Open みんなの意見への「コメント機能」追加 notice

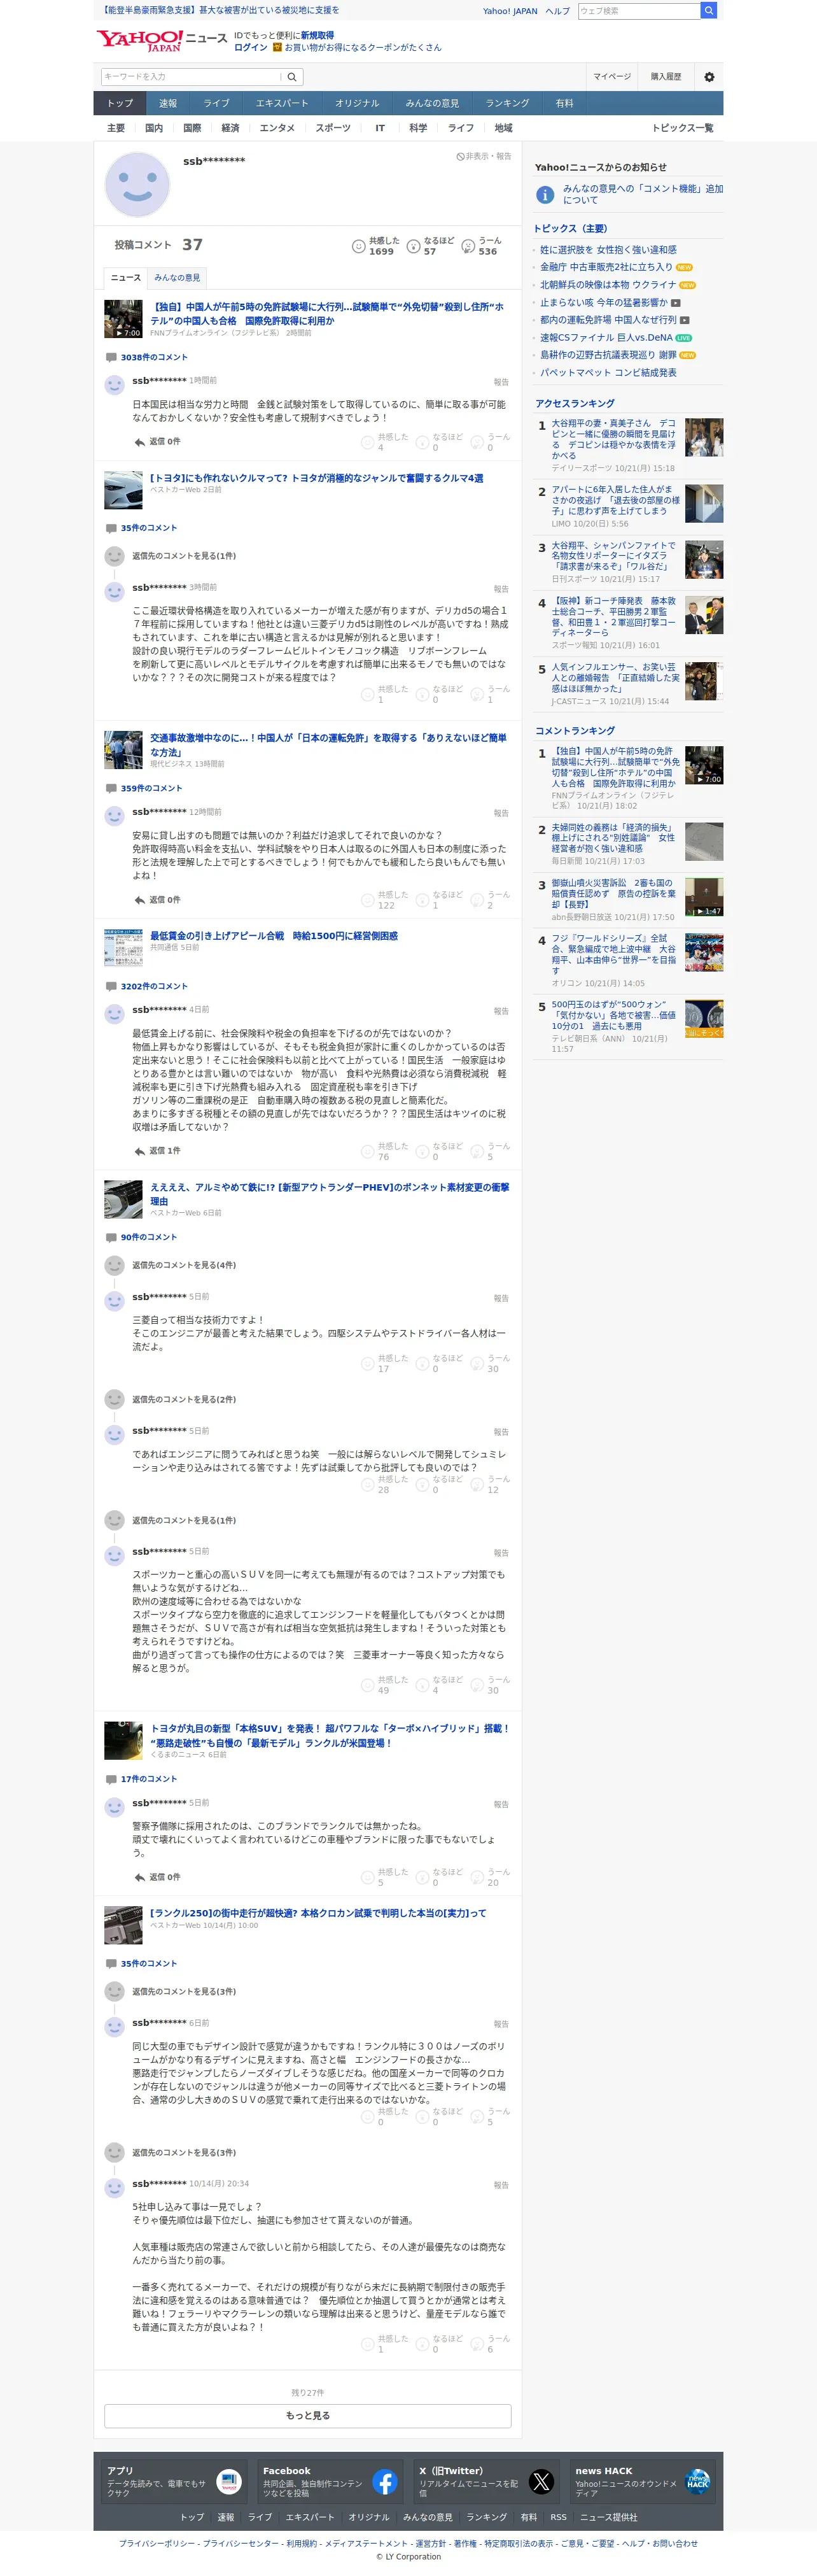click(x=642, y=194)
